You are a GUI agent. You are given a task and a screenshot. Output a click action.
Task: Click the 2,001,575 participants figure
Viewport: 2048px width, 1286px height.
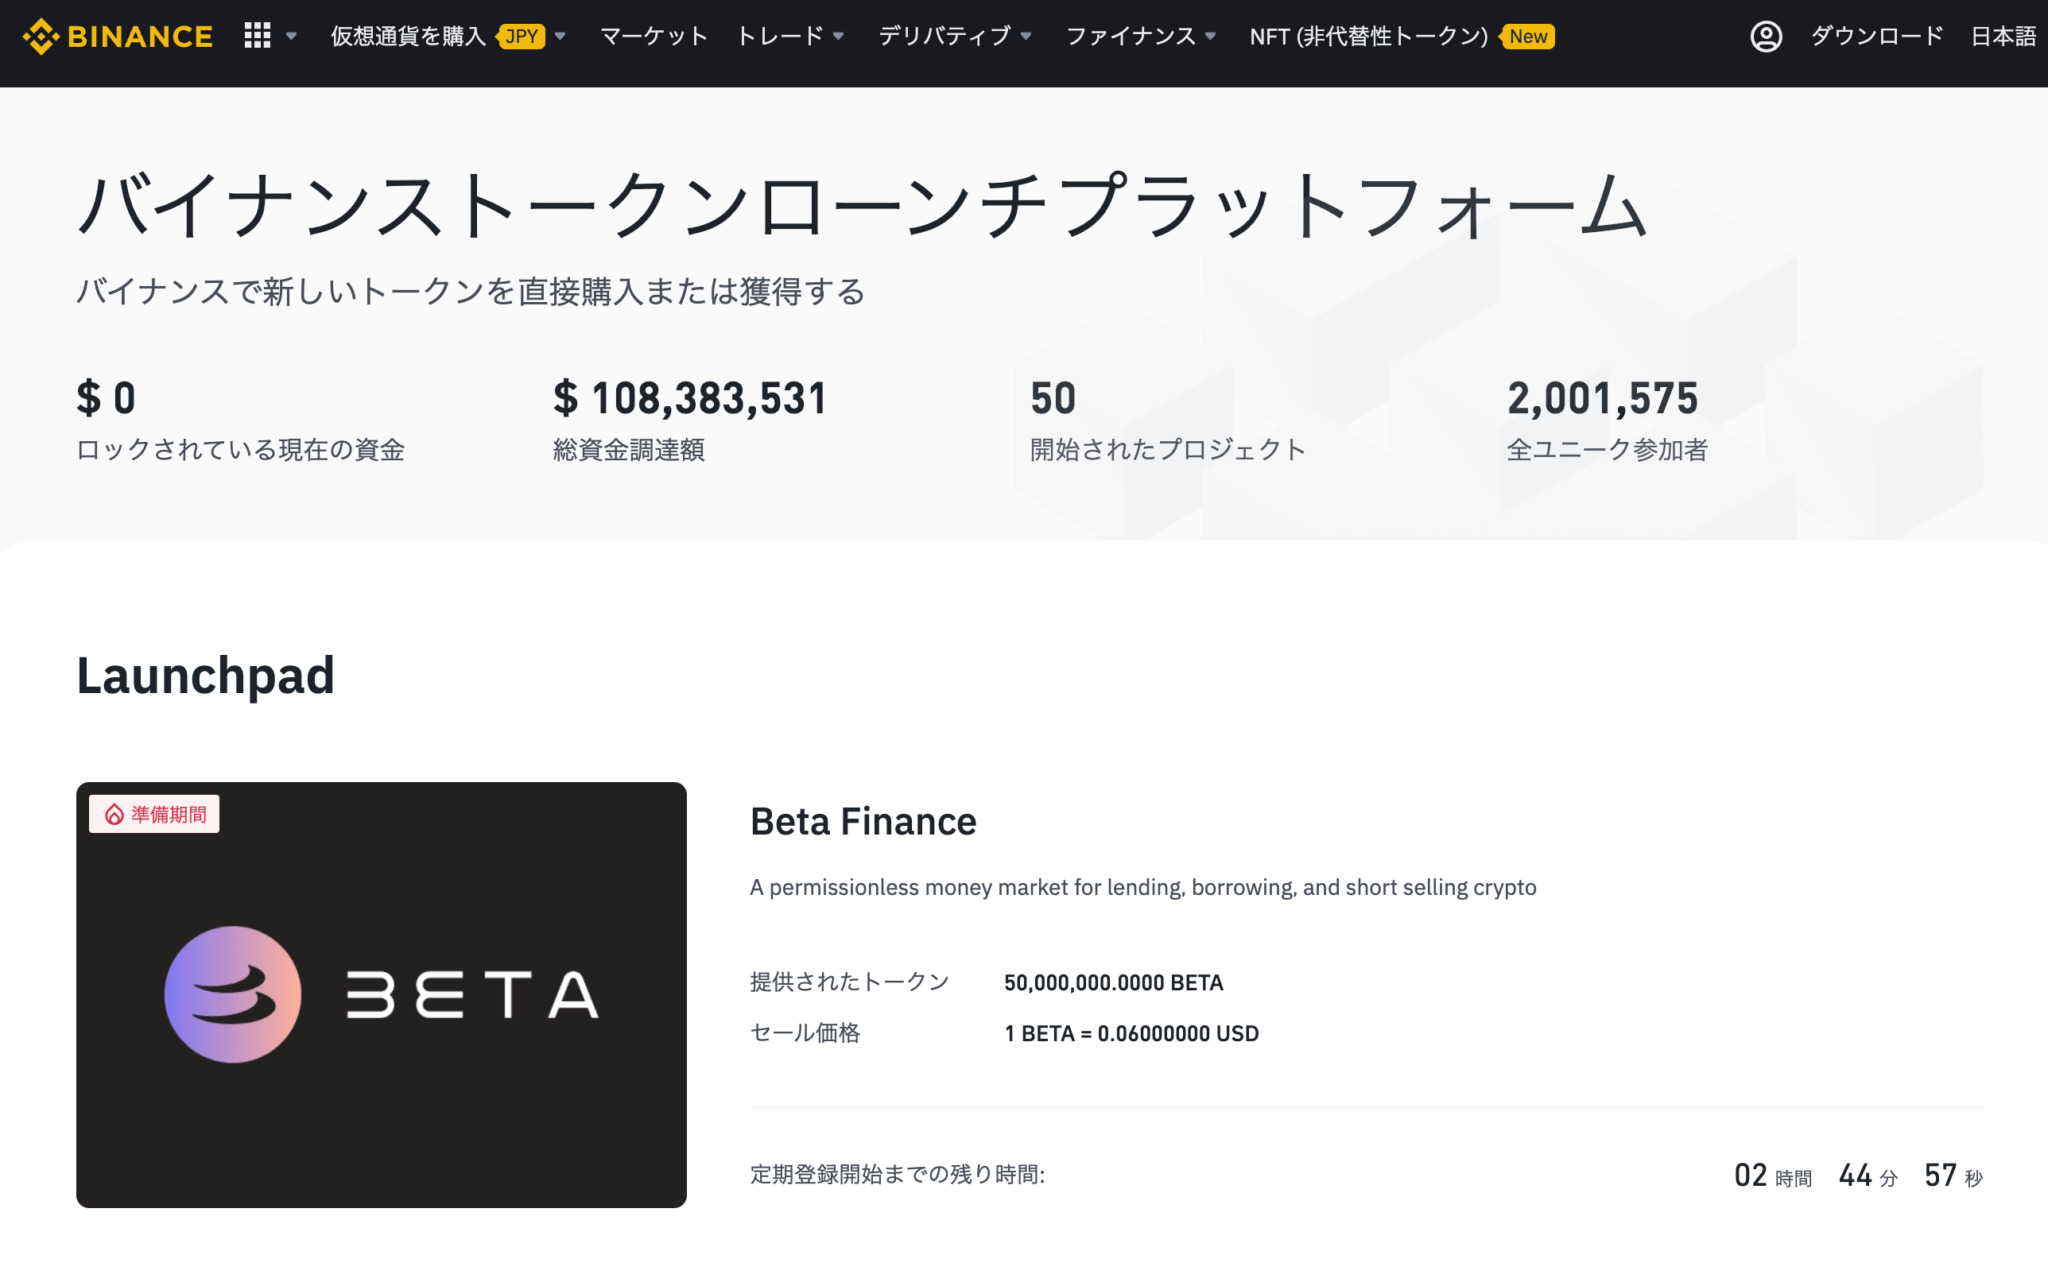1602,398
